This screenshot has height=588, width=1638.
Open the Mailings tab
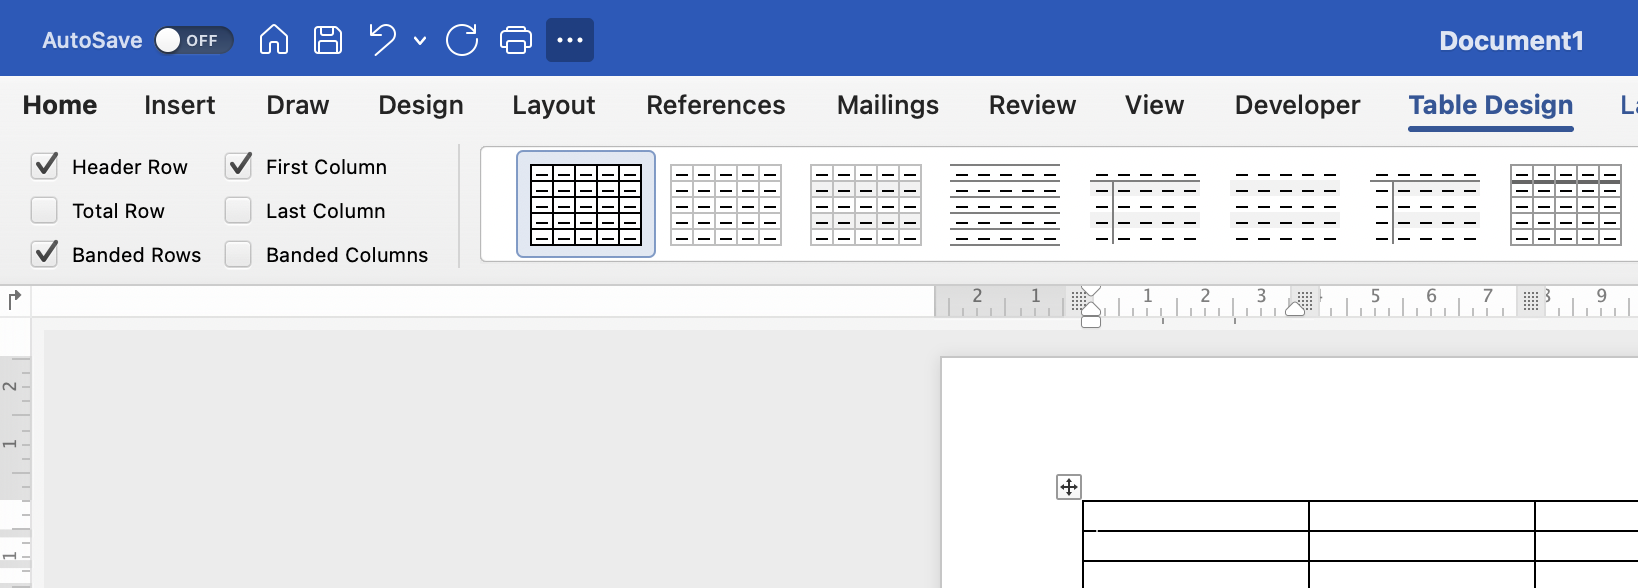click(x=887, y=105)
